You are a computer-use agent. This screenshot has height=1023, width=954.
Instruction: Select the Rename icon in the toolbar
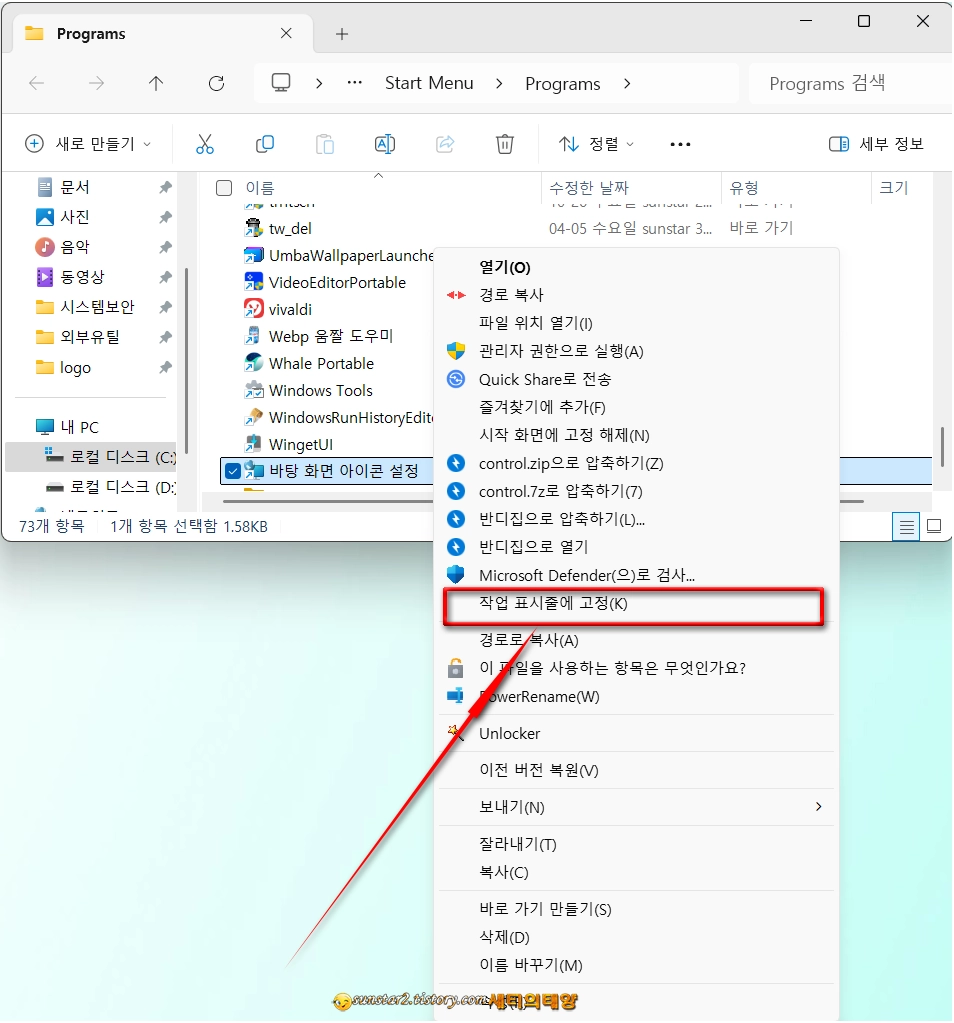tap(385, 143)
